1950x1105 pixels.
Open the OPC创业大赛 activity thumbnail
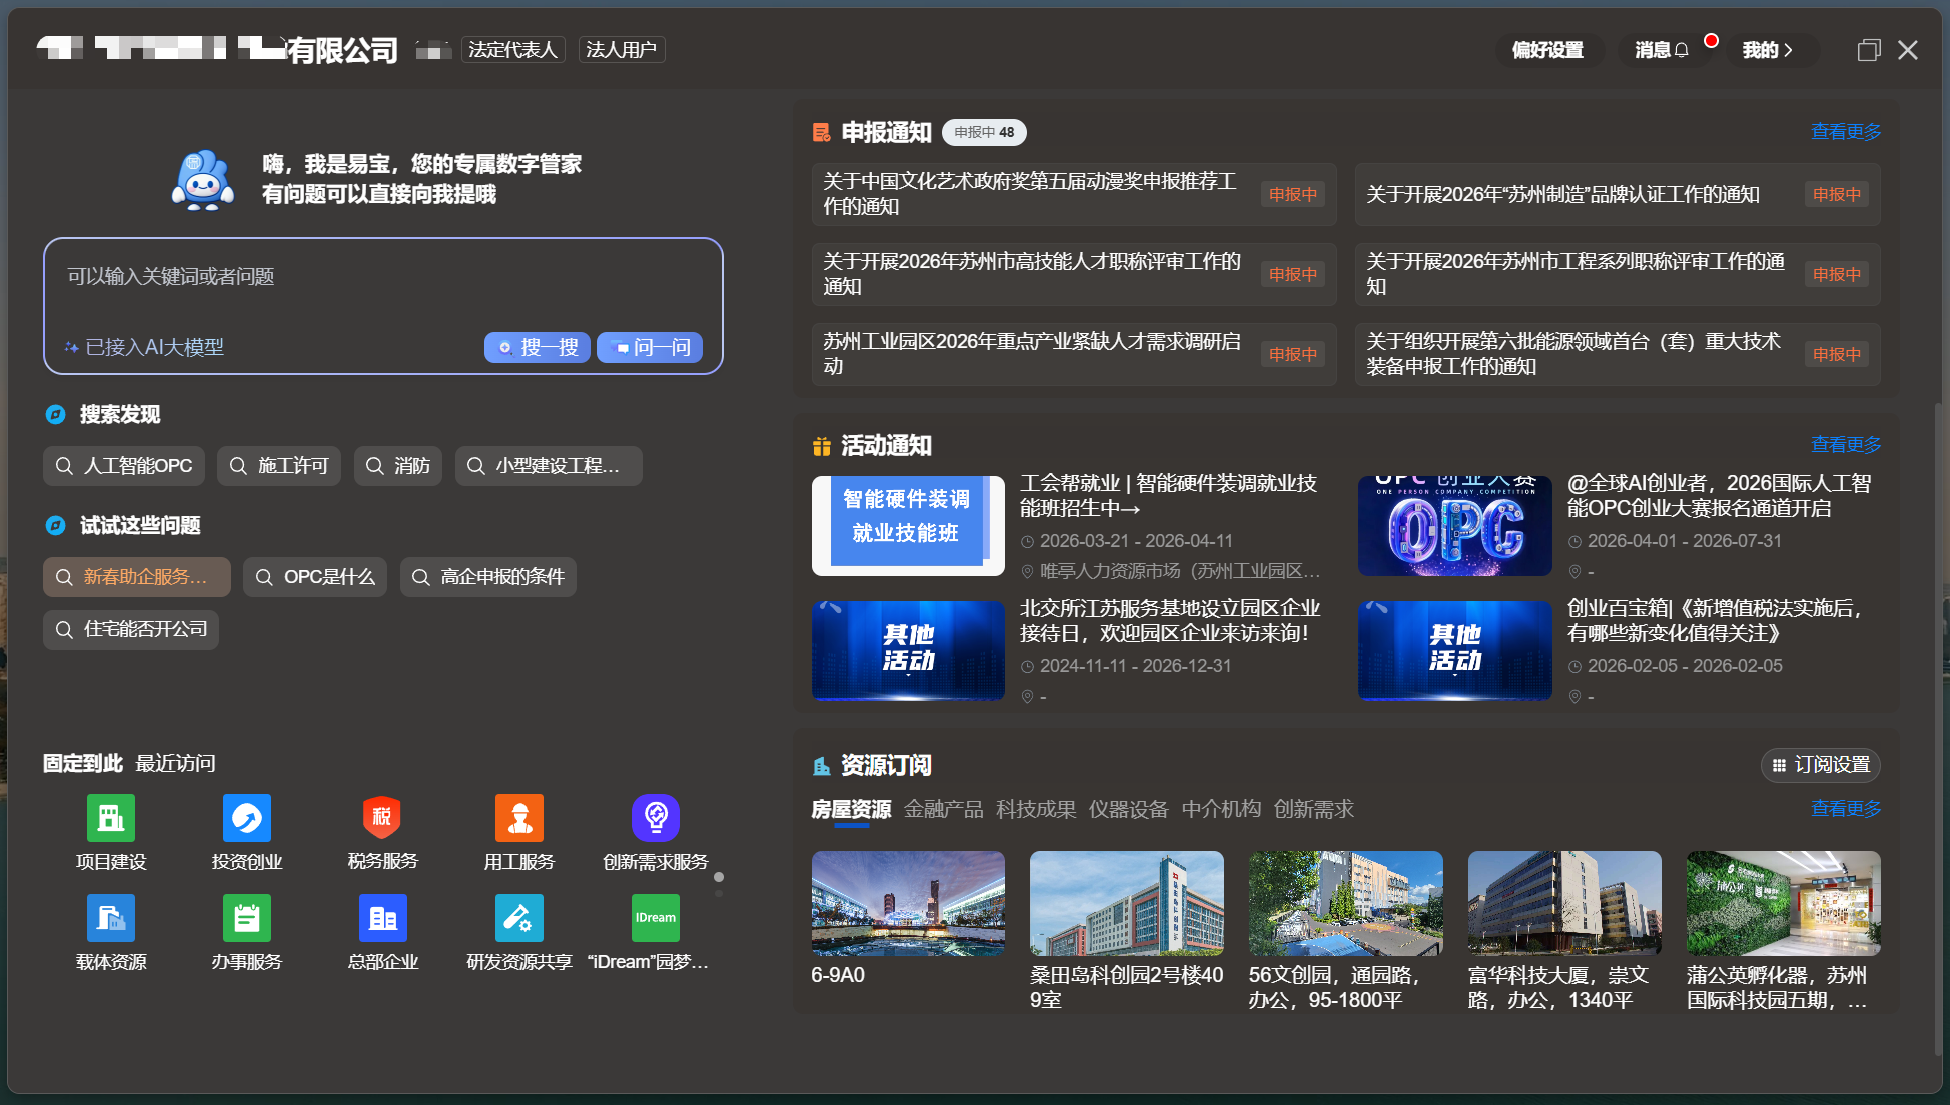point(1454,526)
